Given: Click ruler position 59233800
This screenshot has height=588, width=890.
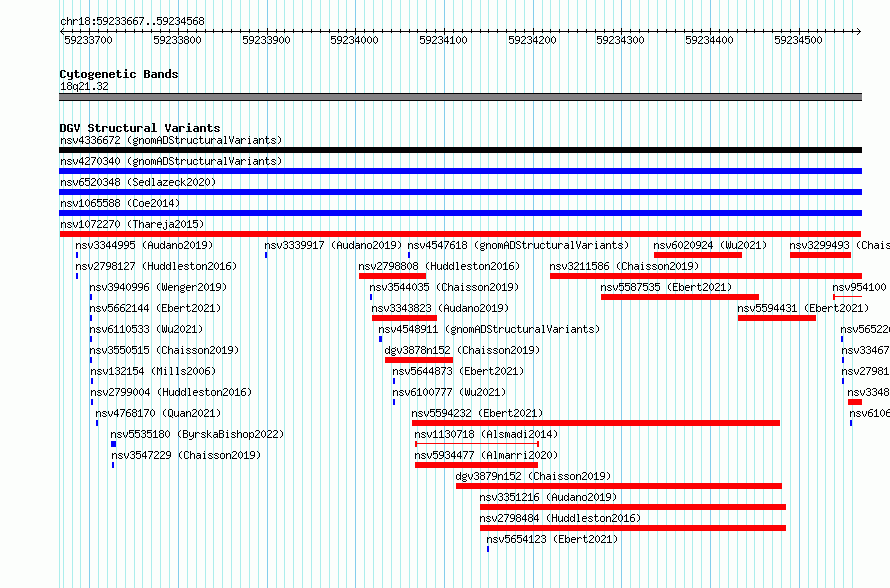Looking at the screenshot, I should coord(177,40).
